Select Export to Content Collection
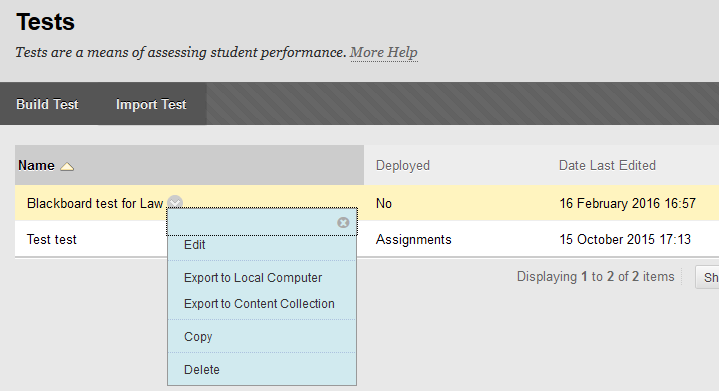 pyautogui.click(x=259, y=304)
